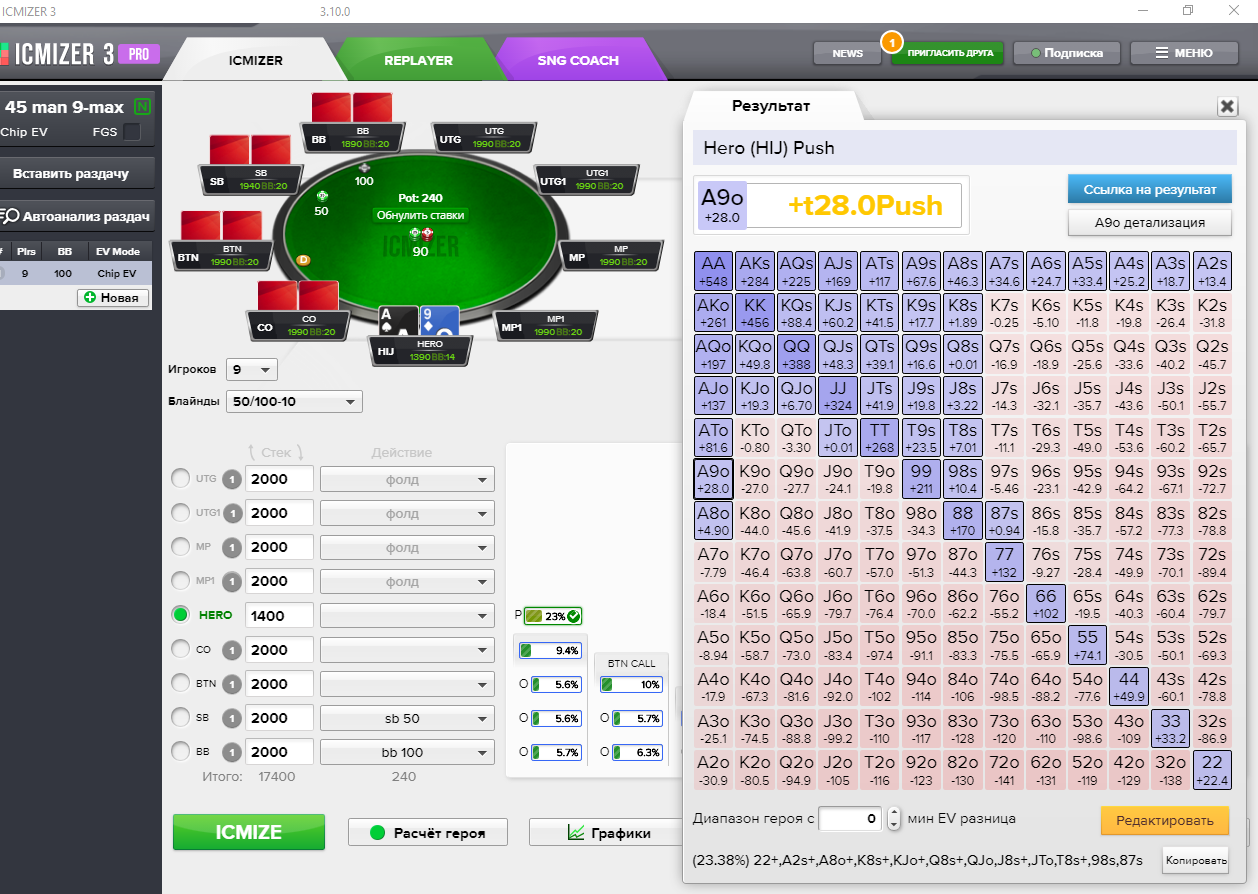Viewport: 1258px width, 894px height.
Task: Switch to the REPLAYER tab
Action: (x=418, y=60)
